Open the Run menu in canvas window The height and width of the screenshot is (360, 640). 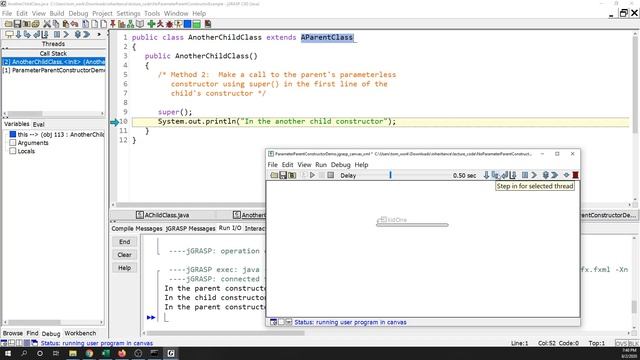(321, 164)
